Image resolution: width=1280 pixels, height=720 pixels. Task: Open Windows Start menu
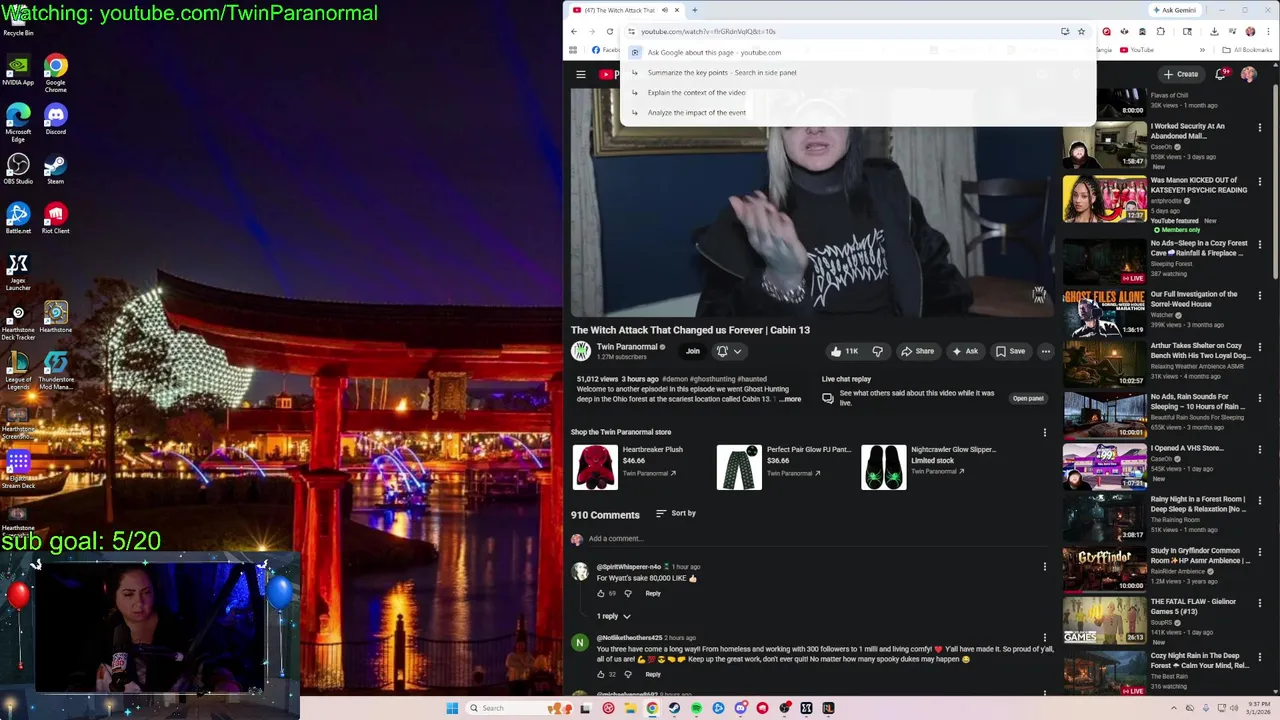tap(452, 708)
